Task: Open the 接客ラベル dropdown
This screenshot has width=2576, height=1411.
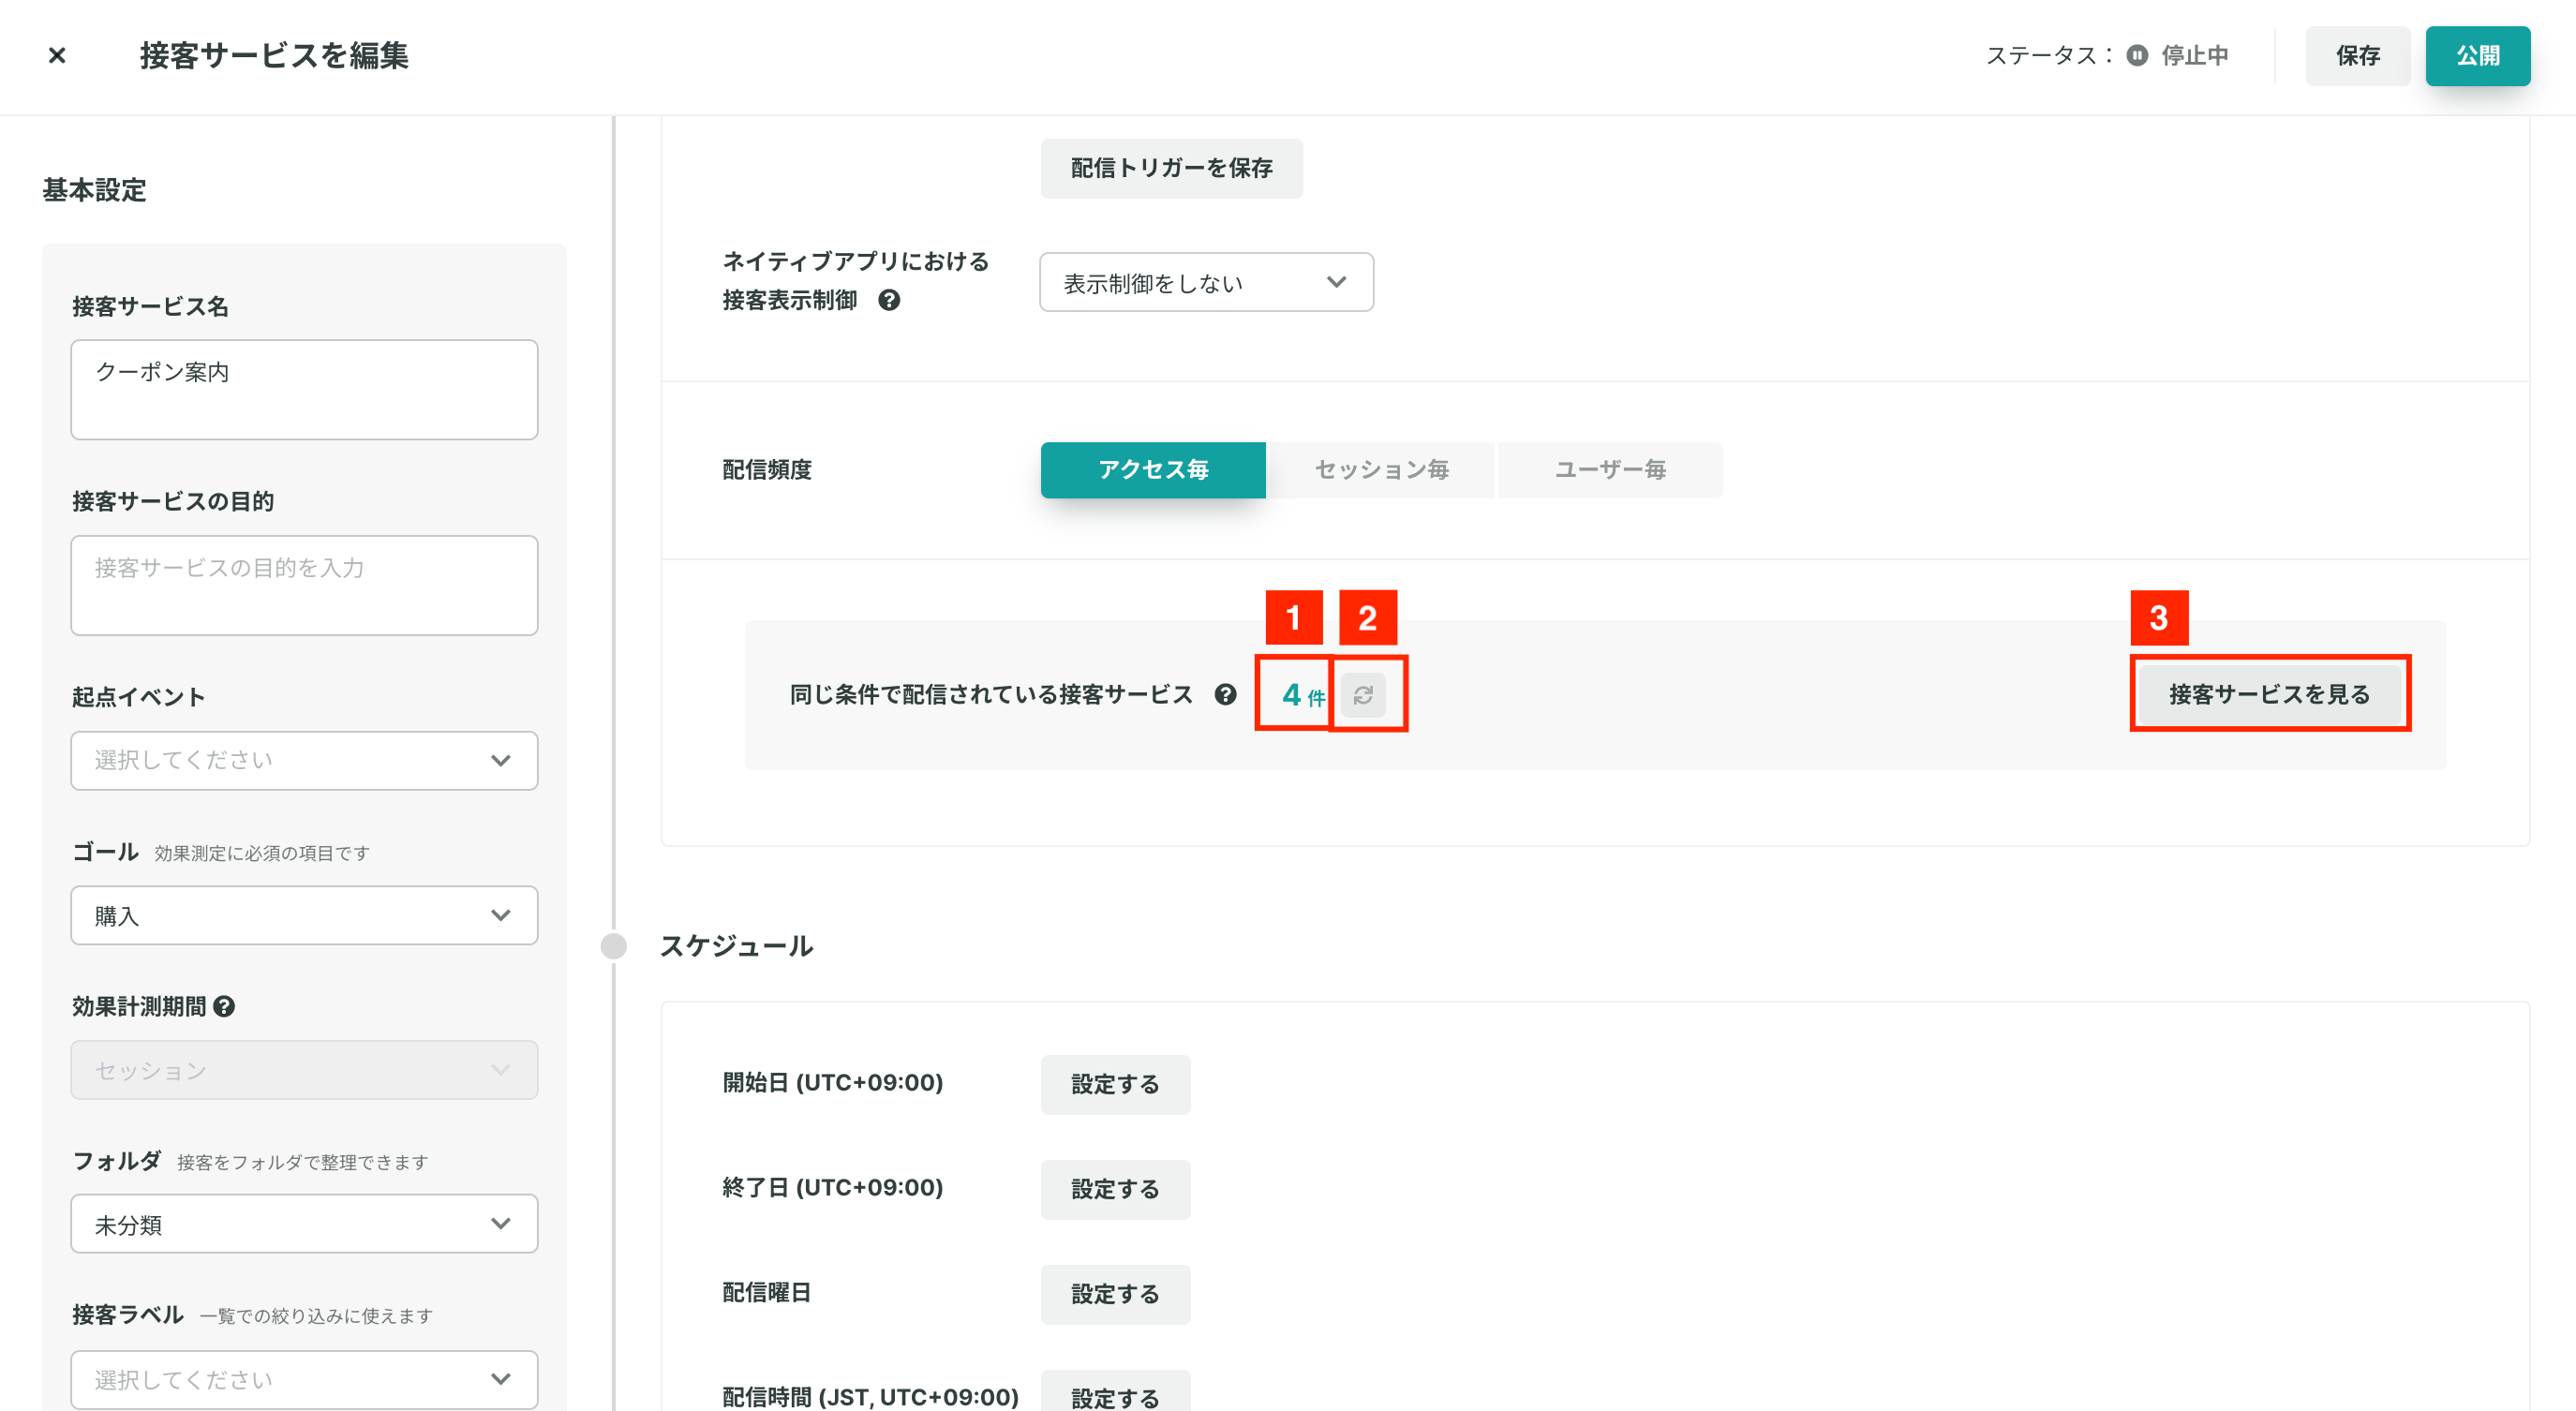Action: coord(304,1380)
